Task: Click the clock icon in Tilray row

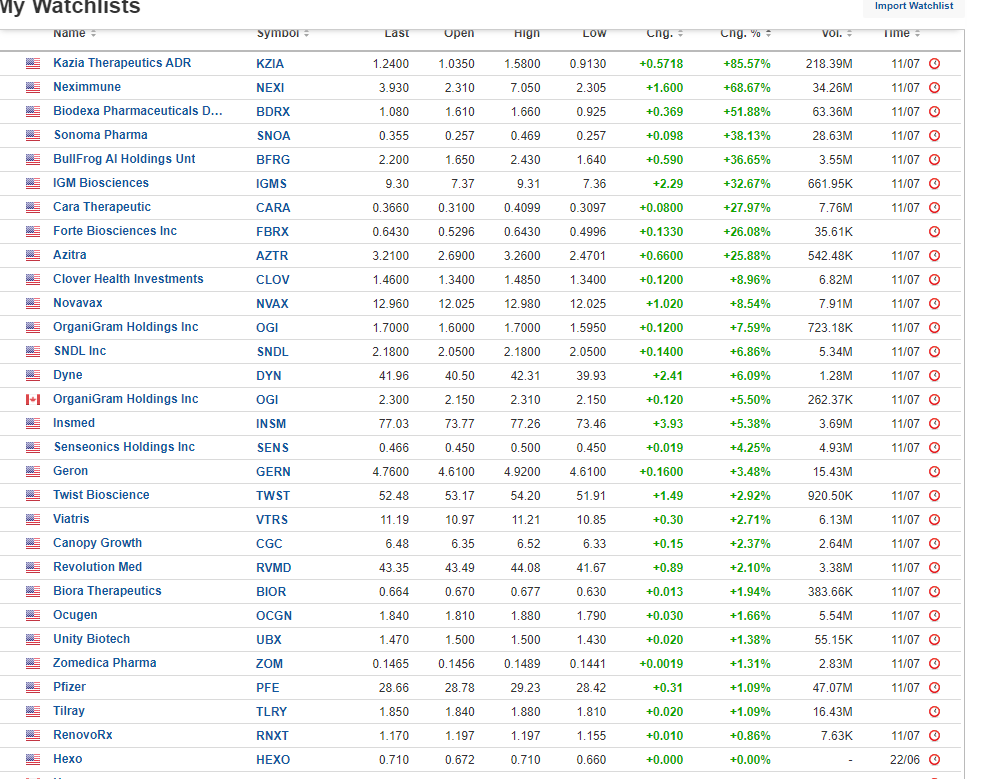Action: [934, 712]
